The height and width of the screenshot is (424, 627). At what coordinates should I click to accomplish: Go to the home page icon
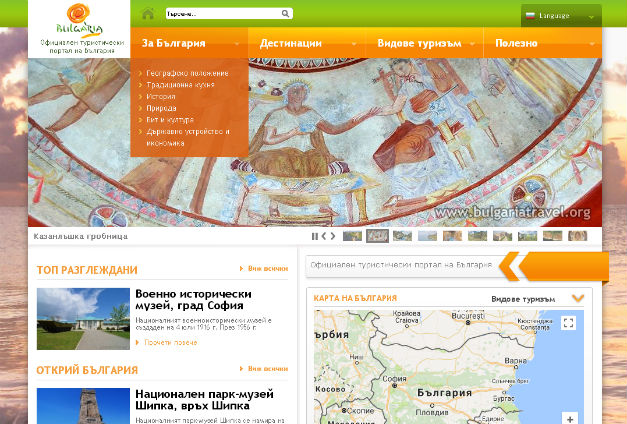(x=148, y=14)
